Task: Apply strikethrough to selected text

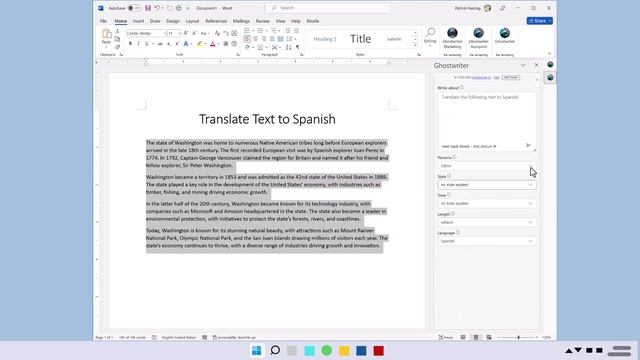Action: pyautogui.click(x=160, y=44)
